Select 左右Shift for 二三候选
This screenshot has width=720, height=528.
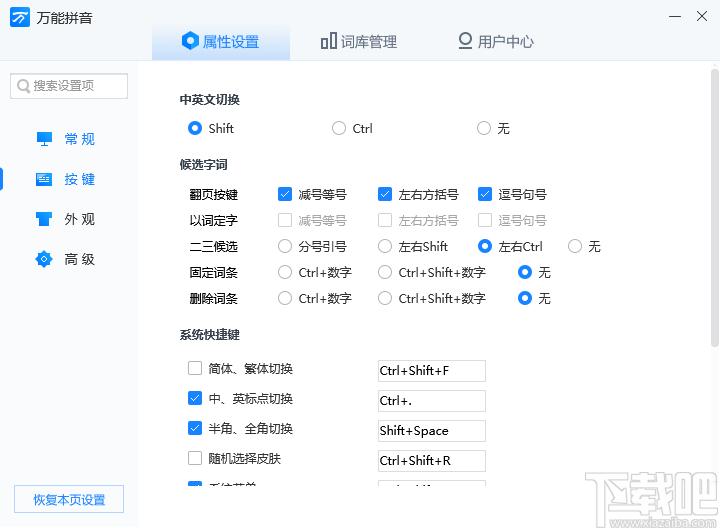pos(385,247)
